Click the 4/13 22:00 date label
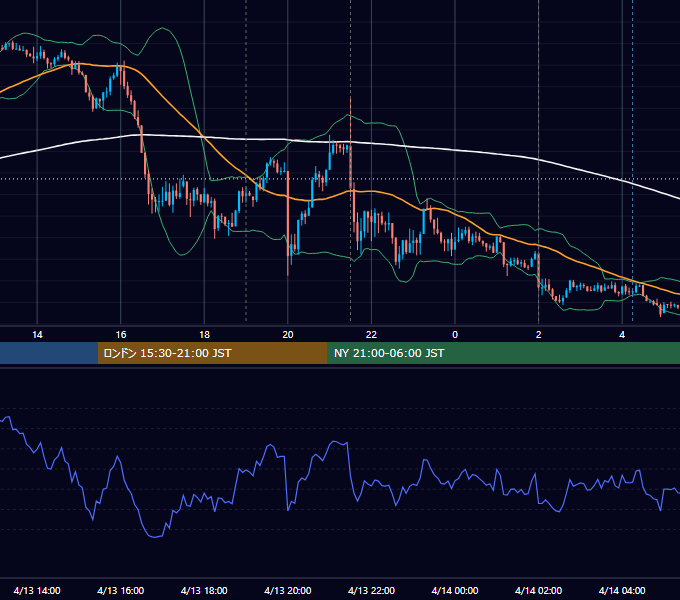The height and width of the screenshot is (600, 680). click(371, 590)
